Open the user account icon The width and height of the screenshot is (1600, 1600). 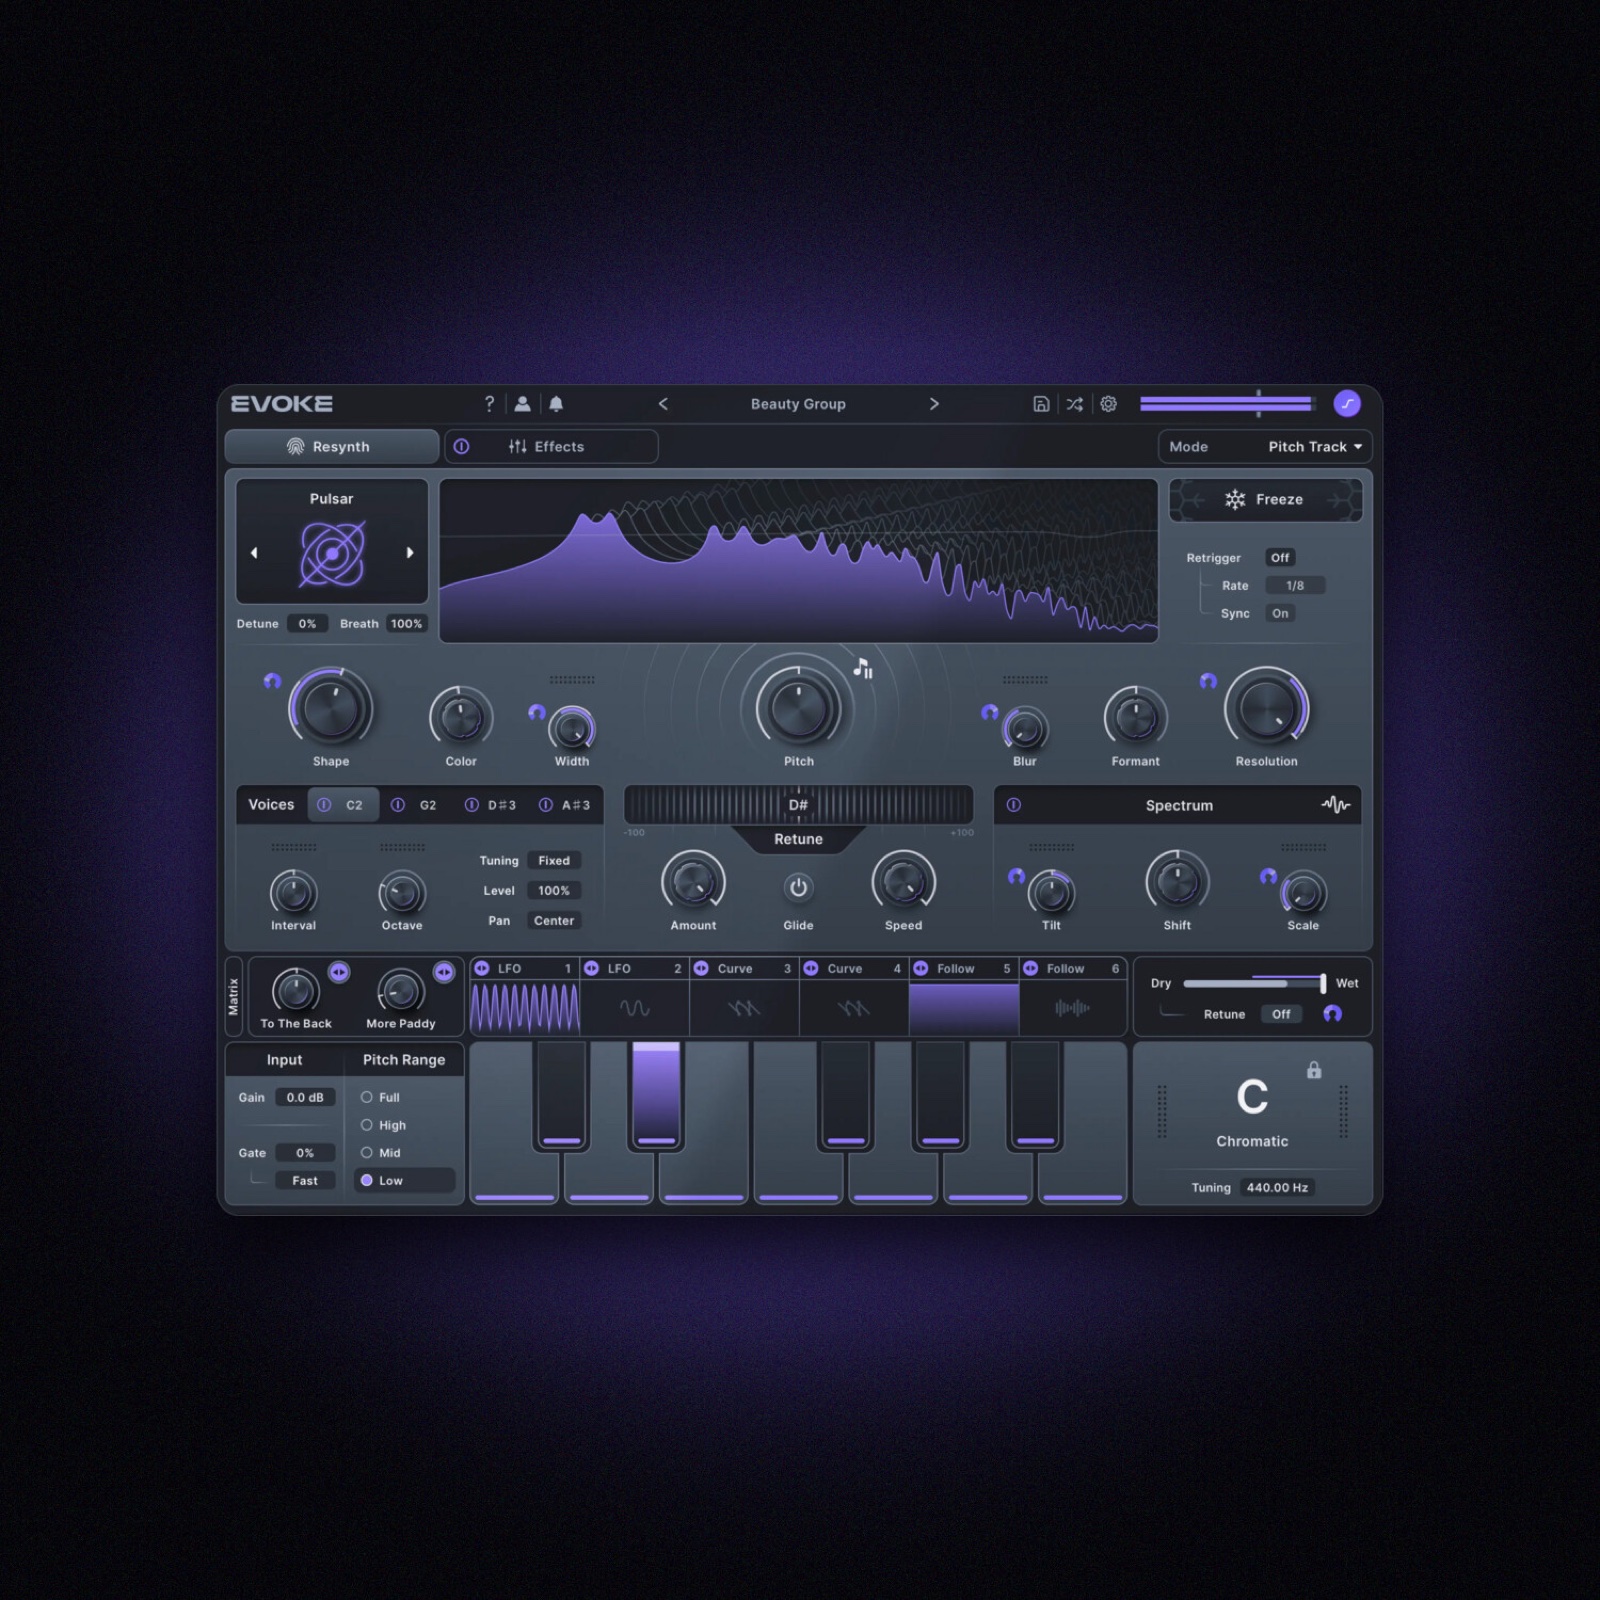522,404
